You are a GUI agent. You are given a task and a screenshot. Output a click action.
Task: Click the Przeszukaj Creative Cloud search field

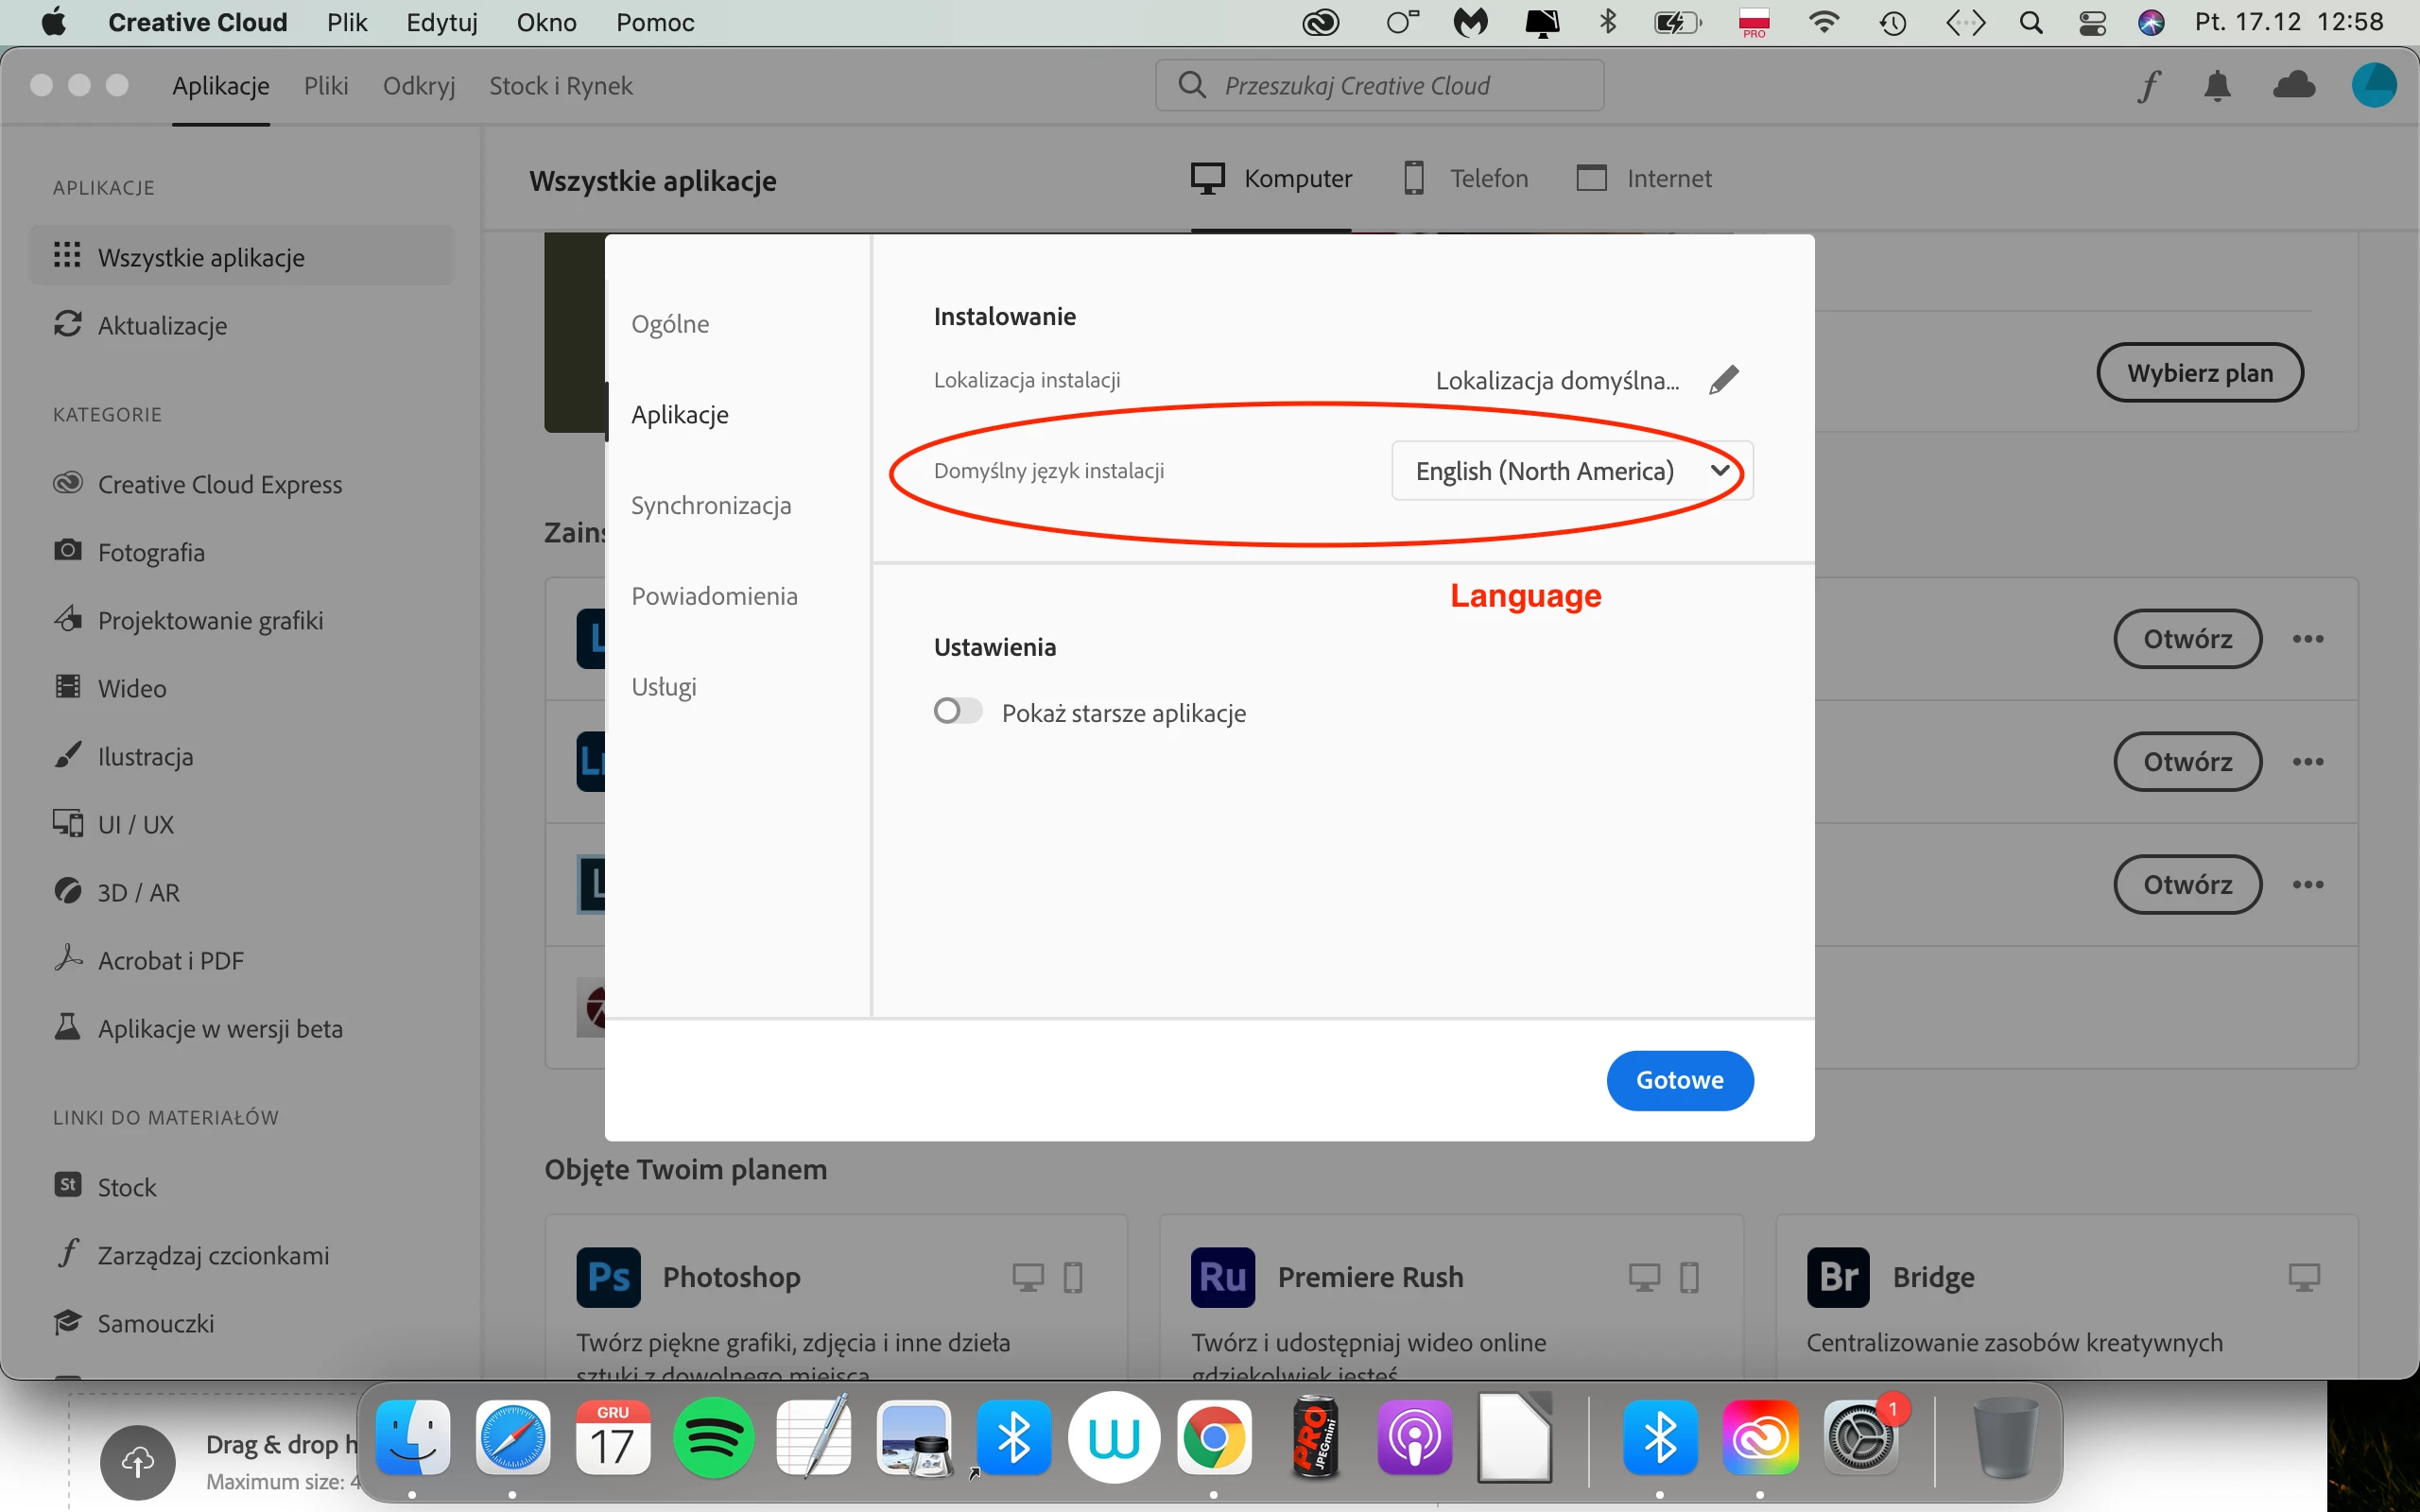pyautogui.click(x=1380, y=86)
